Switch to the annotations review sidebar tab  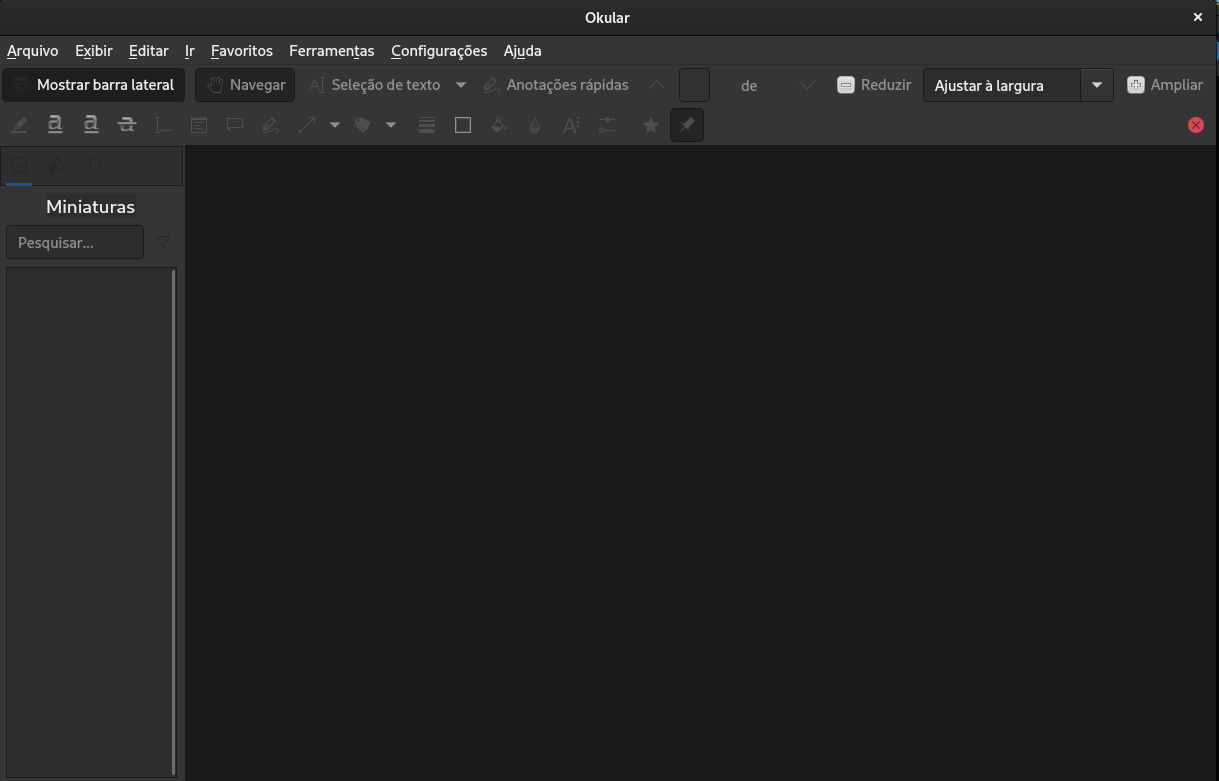click(x=57, y=165)
